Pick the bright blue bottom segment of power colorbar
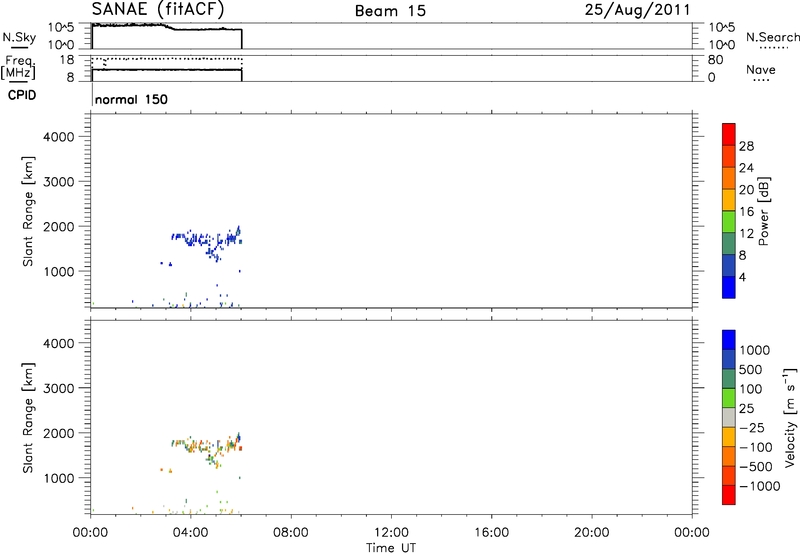This screenshot has height=554, width=800. coord(729,287)
